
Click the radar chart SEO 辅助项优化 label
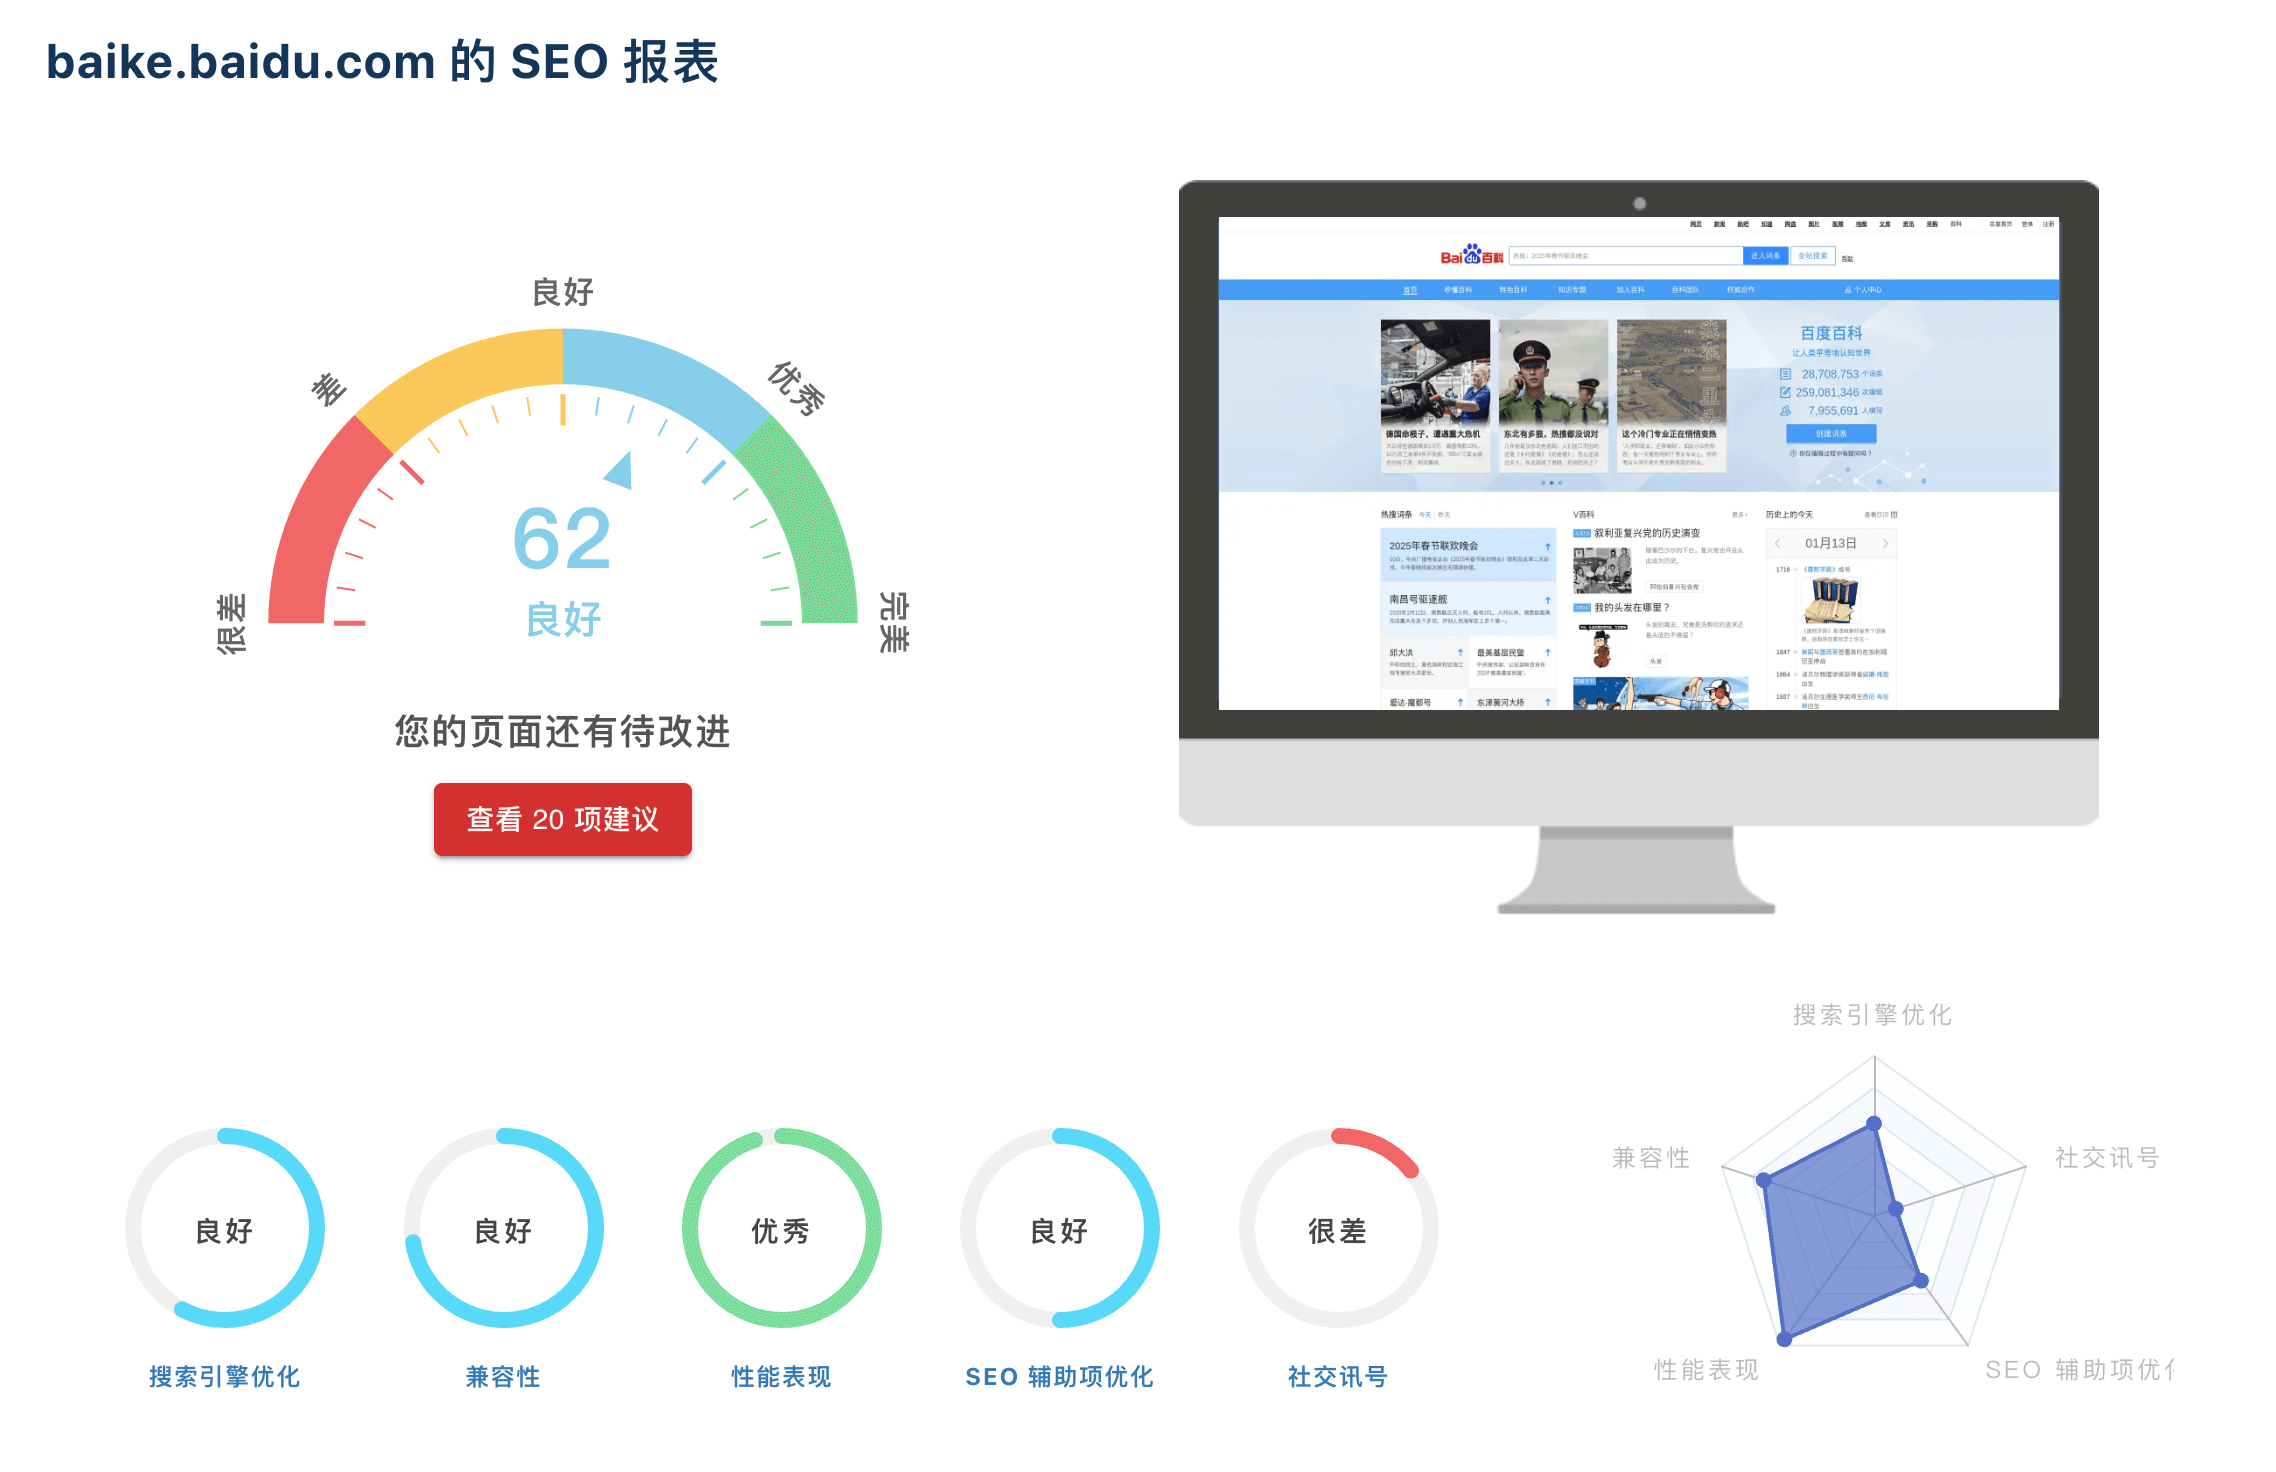coord(2079,1370)
